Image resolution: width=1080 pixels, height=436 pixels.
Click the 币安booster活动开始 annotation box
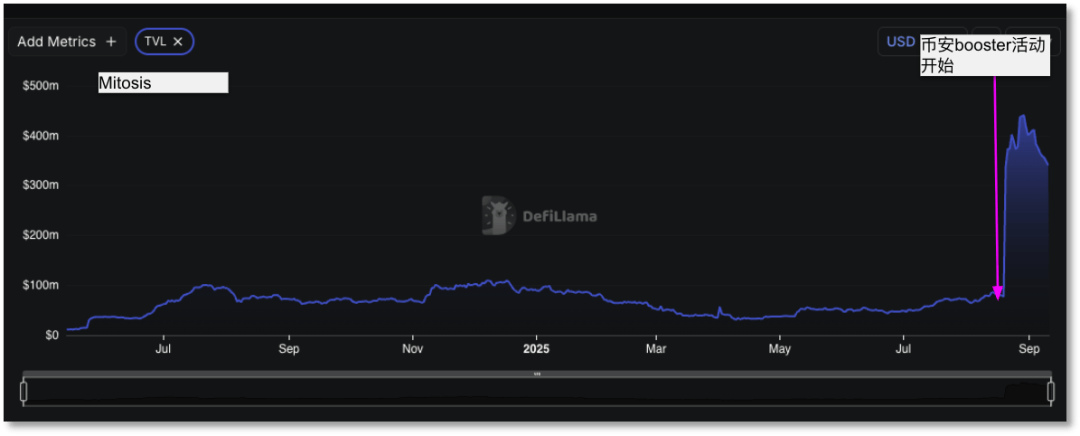pos(984,56)
